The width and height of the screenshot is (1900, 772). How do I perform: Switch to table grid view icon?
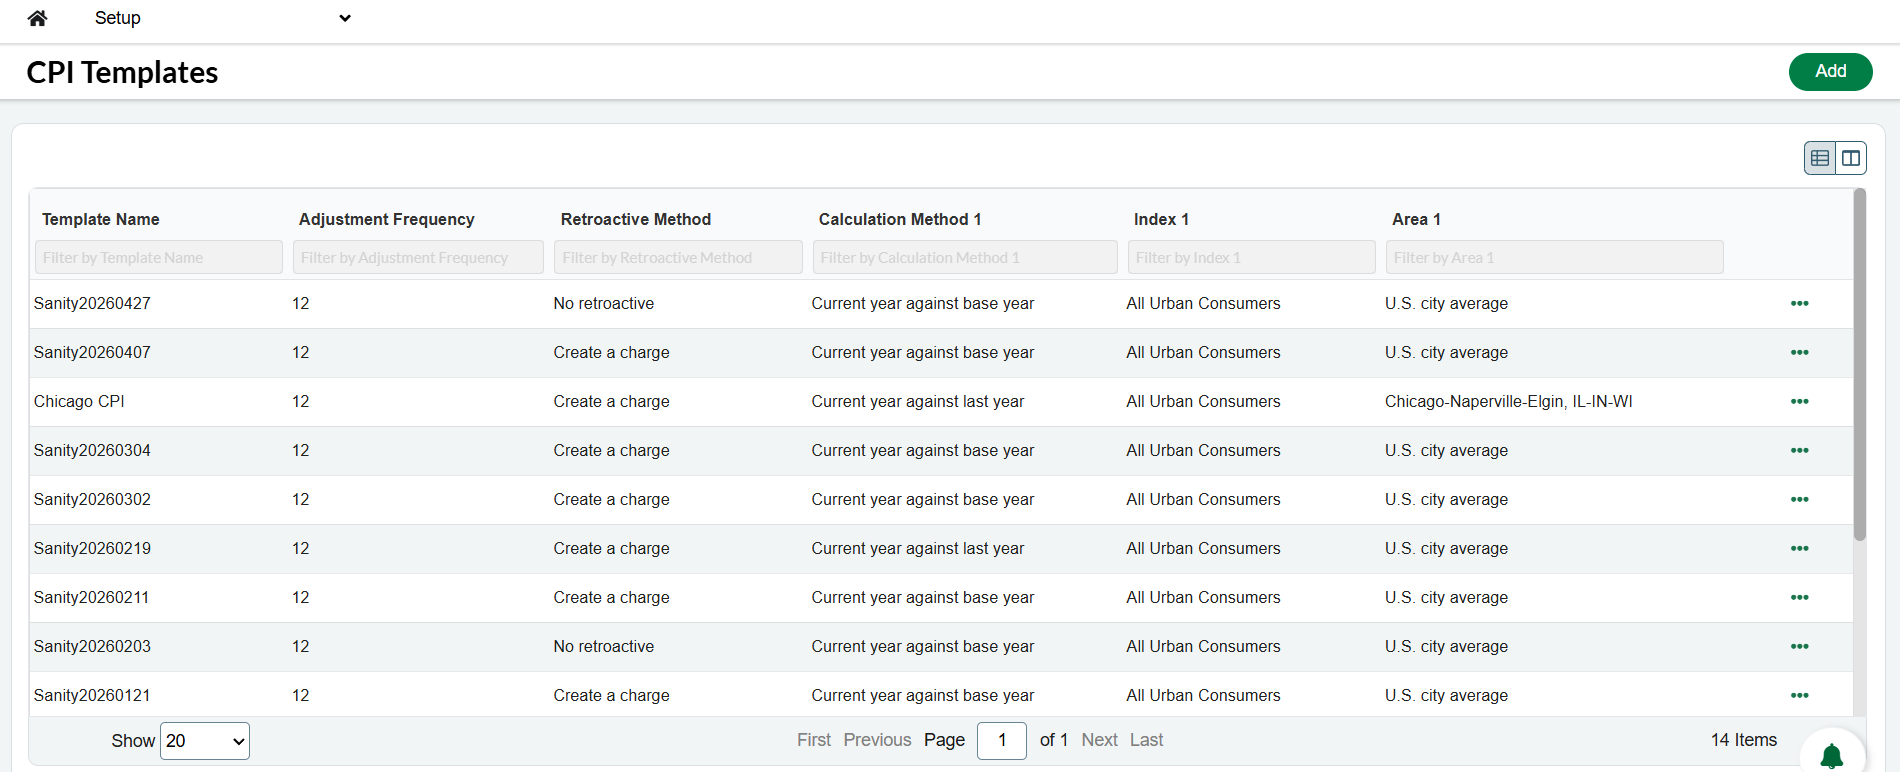[1820, 158]
